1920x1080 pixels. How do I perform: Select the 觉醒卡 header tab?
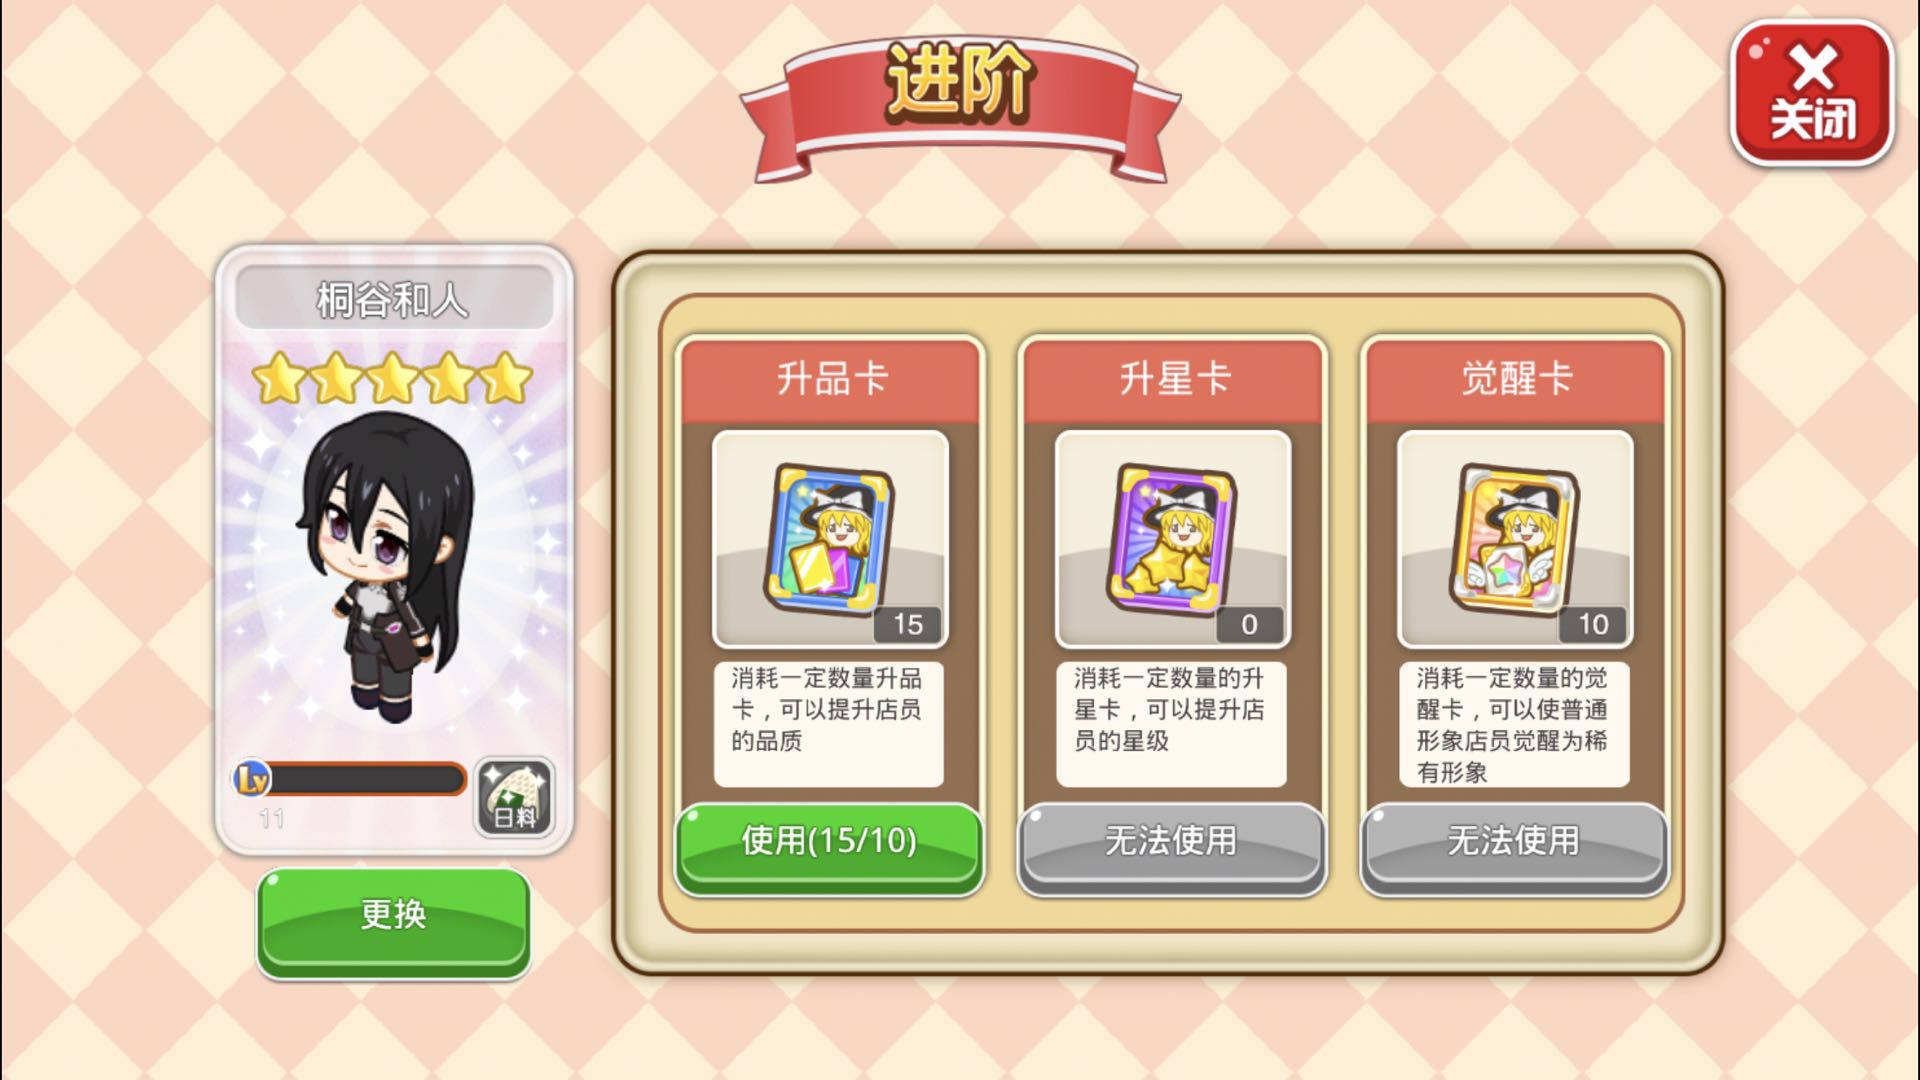coord(1515,380)
